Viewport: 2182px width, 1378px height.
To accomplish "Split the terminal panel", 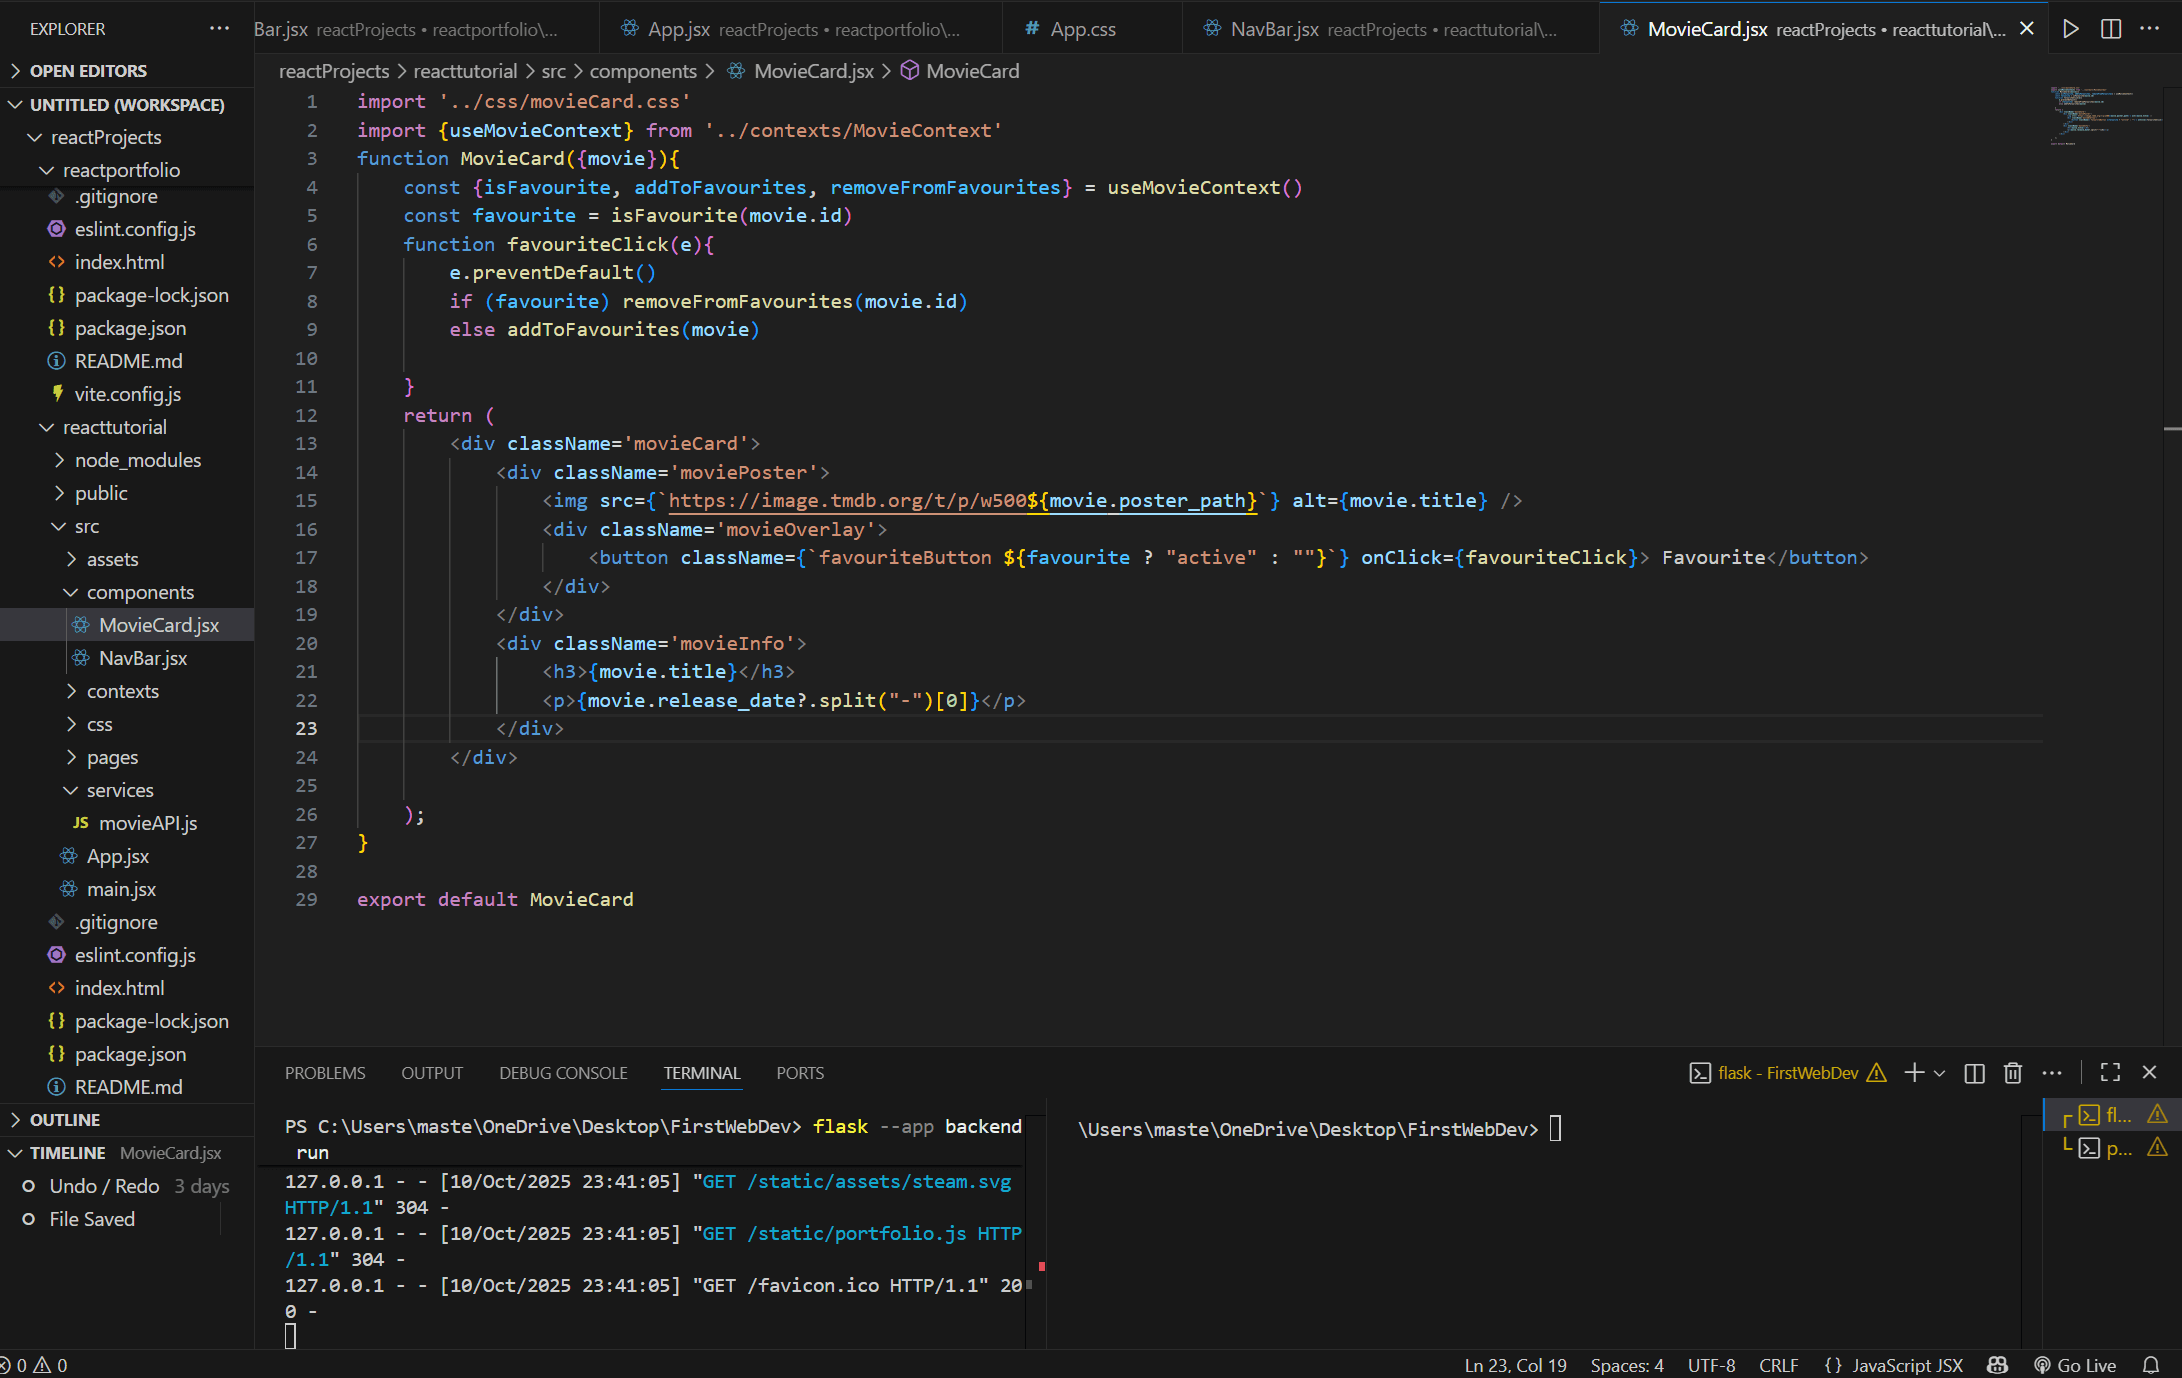I will 1974,1073.
